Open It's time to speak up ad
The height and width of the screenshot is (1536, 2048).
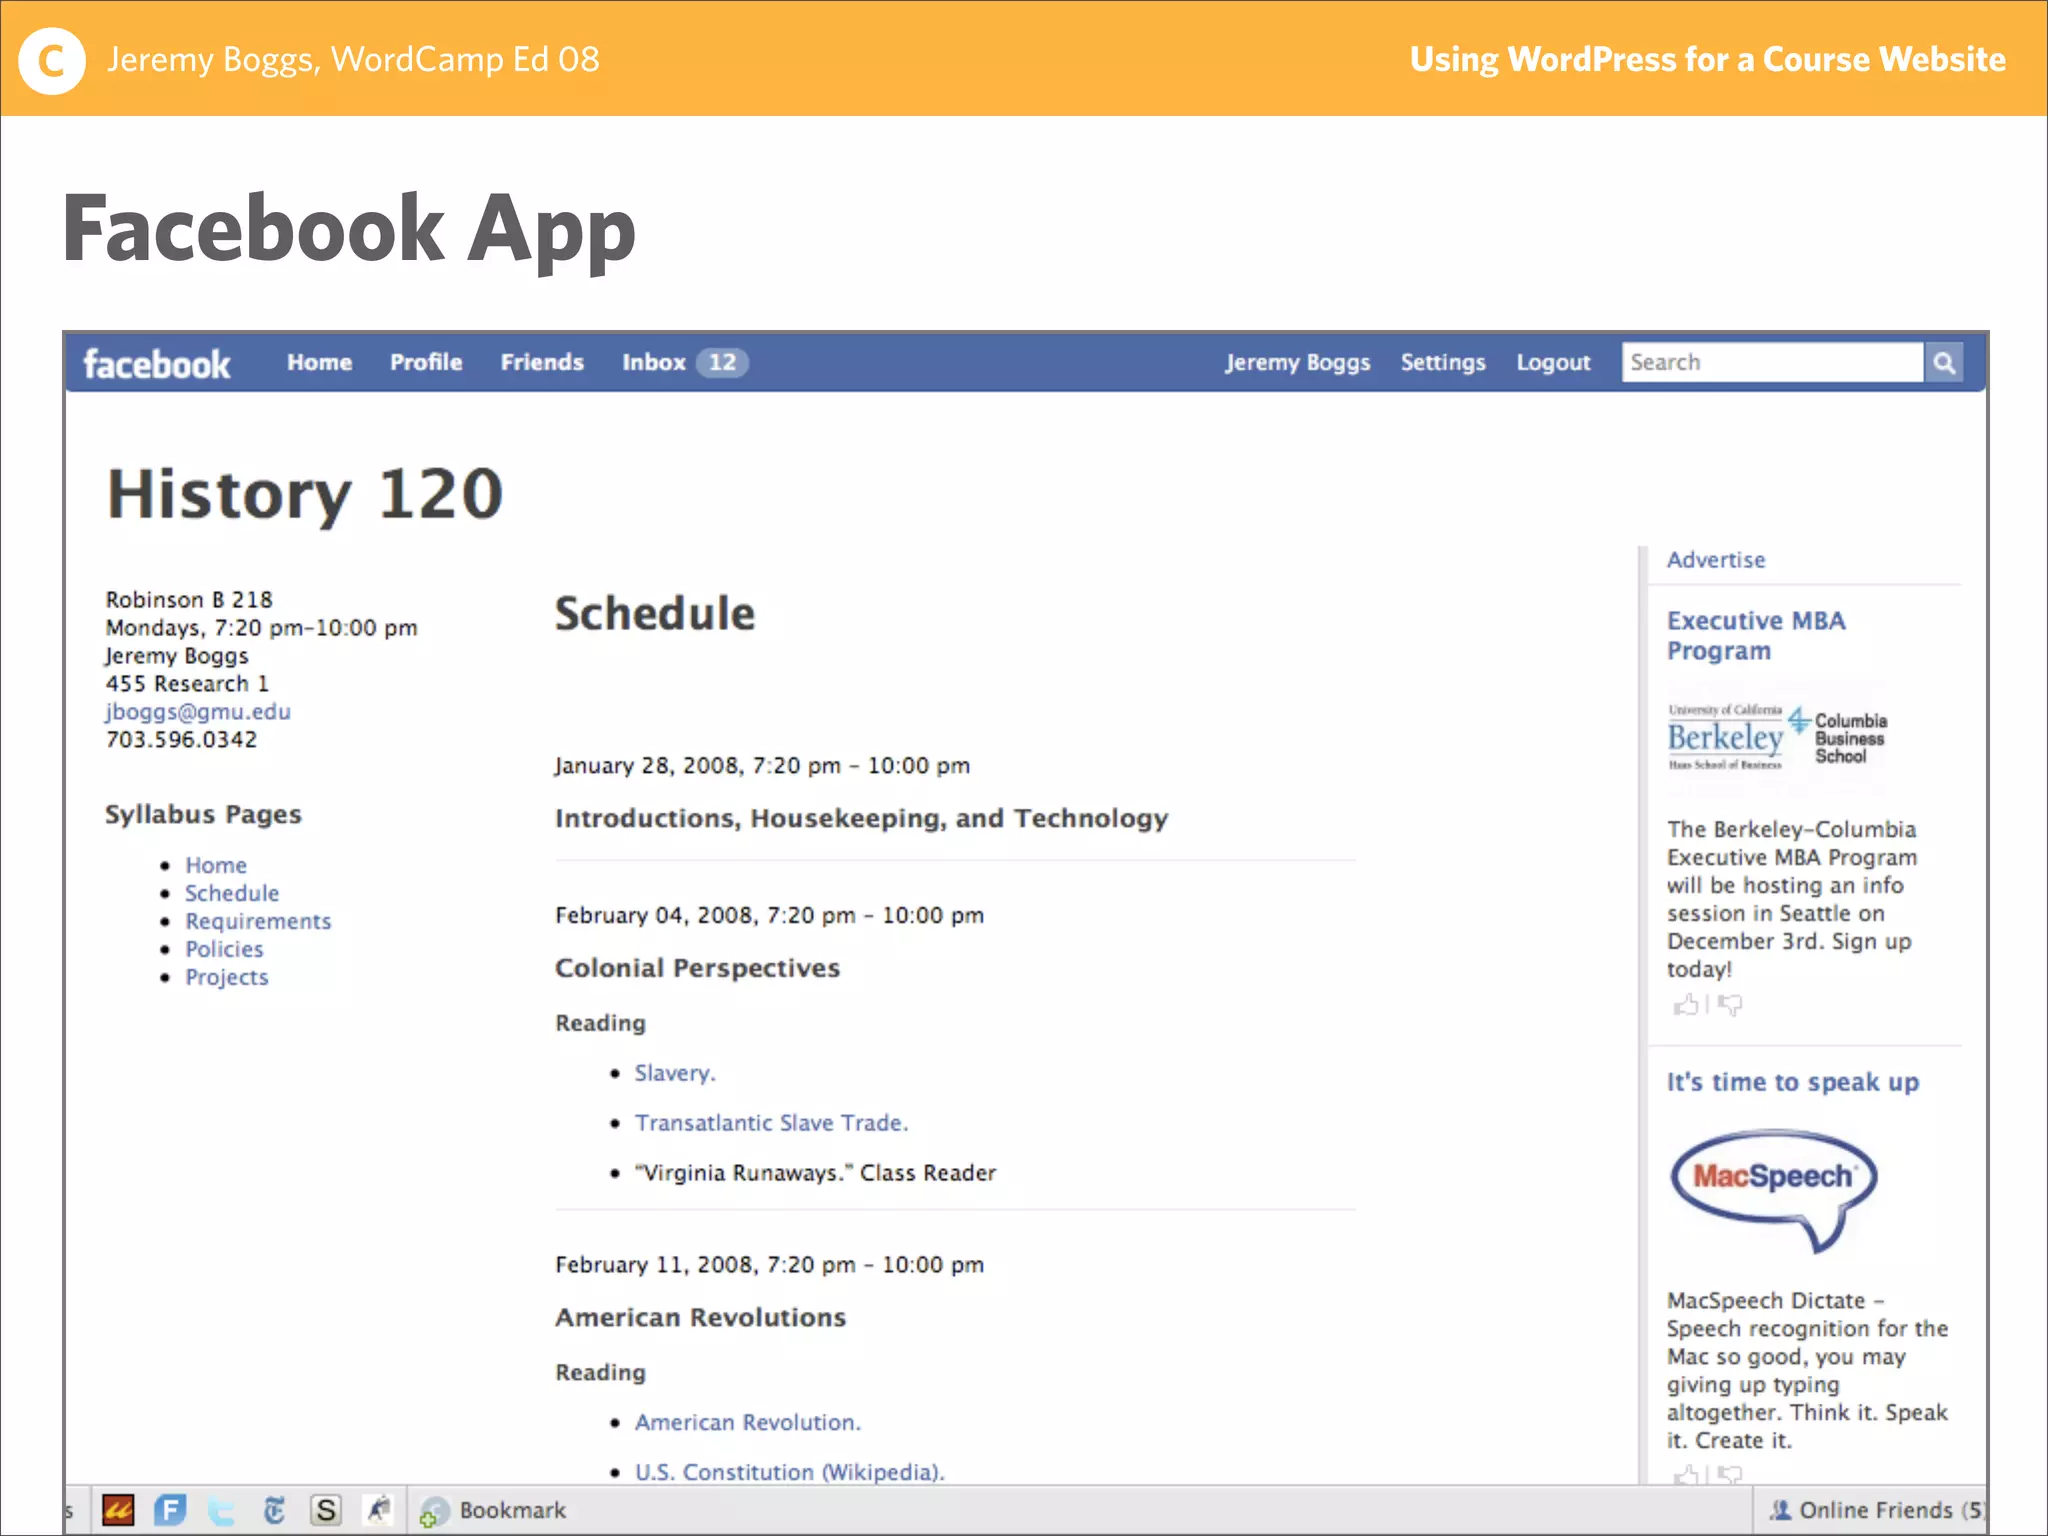pyautogui.click(x=1793, y=1082)
